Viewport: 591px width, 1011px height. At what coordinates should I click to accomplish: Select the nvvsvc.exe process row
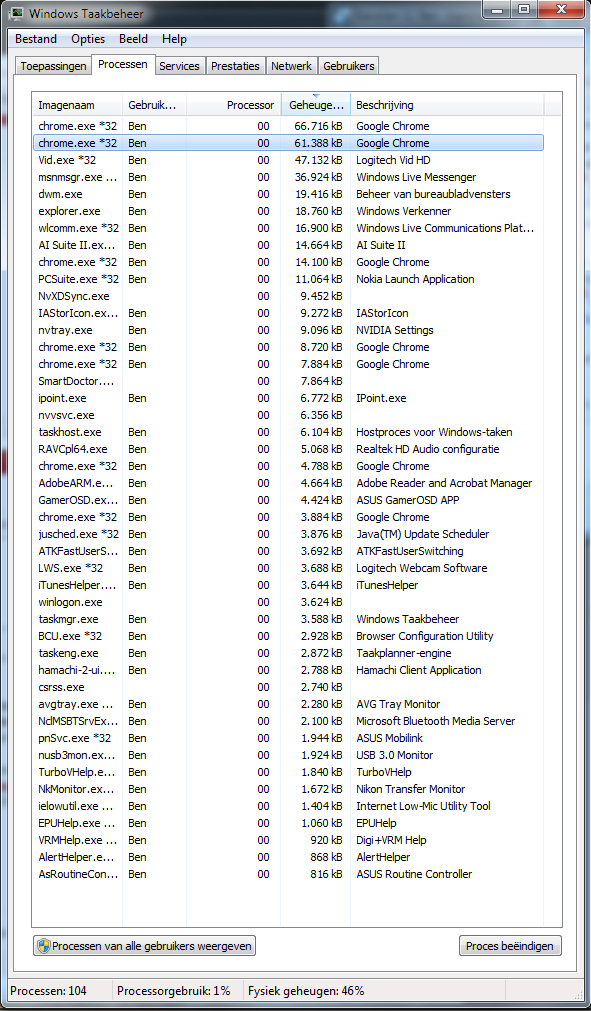tap(288, 415)
